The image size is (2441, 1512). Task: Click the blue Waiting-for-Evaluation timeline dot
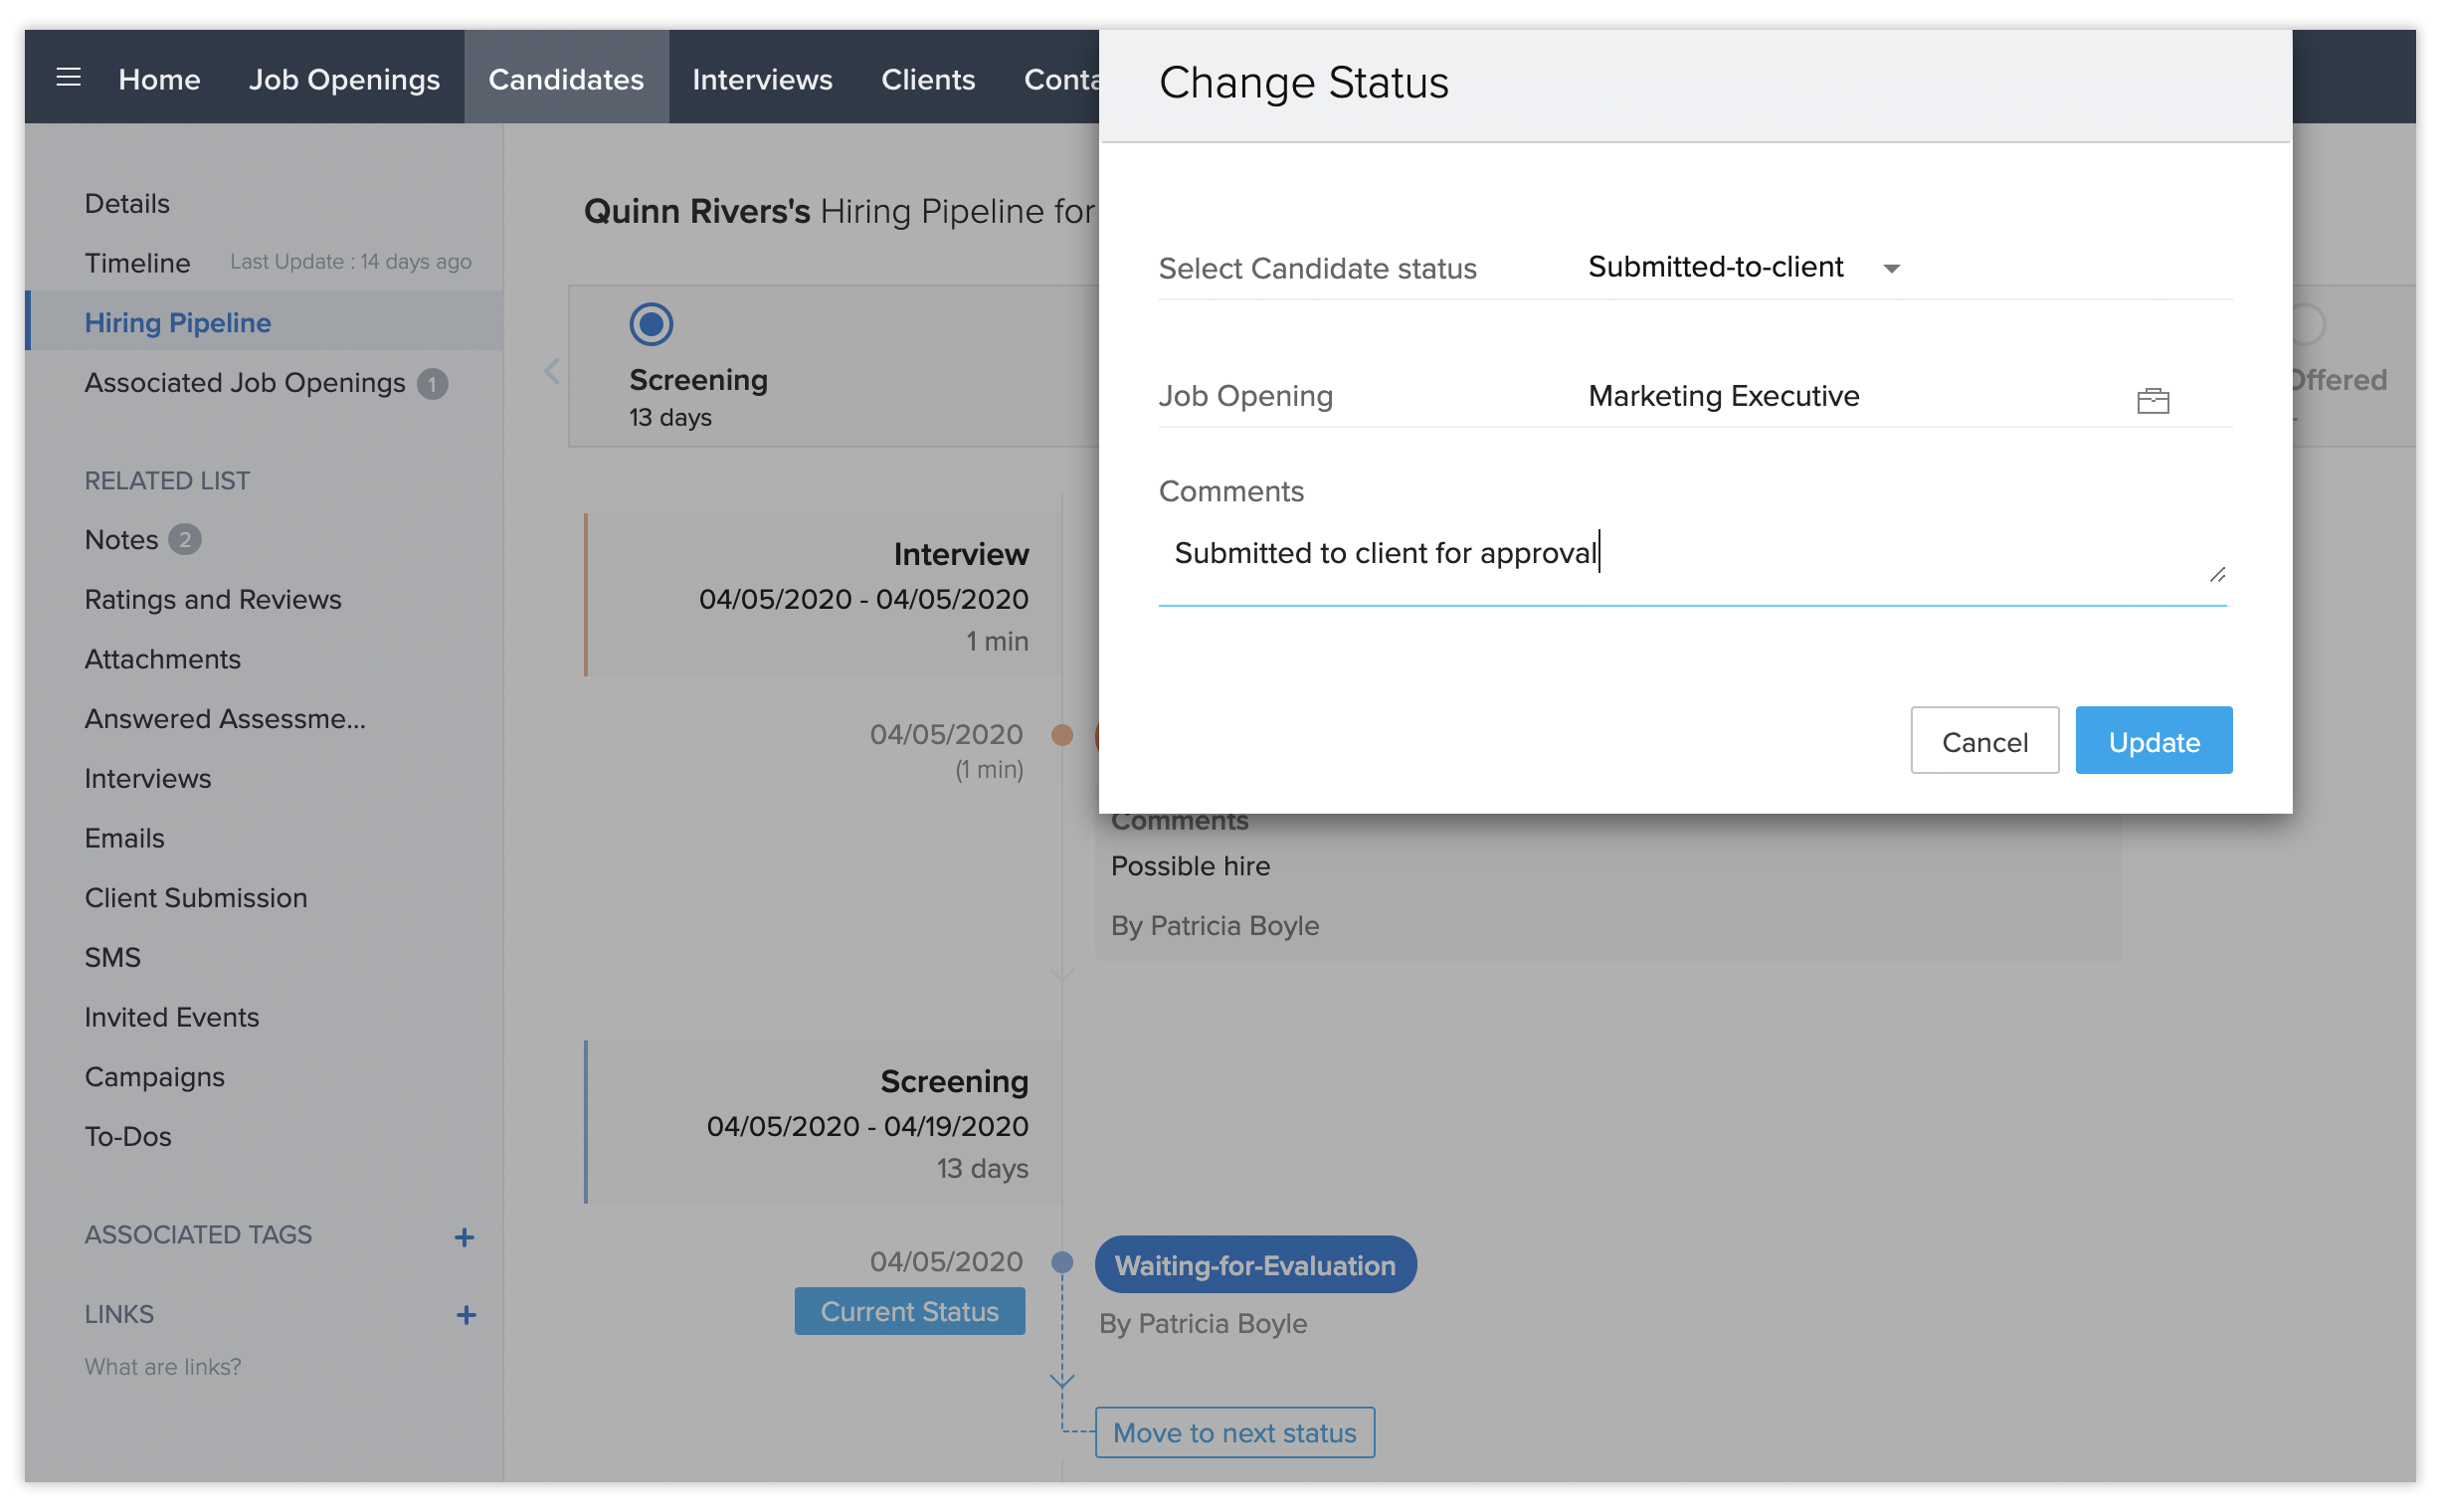tap(1062, 1262)
